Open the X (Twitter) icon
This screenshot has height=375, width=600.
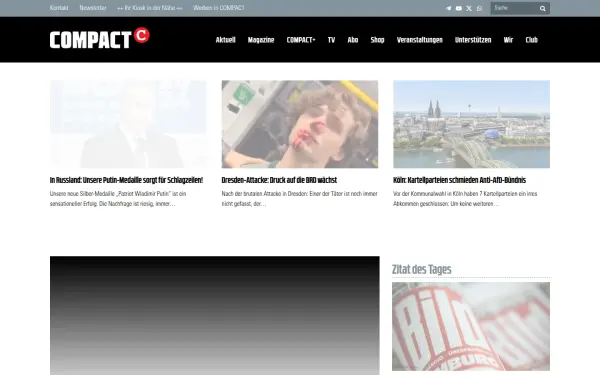coord(469,8)
